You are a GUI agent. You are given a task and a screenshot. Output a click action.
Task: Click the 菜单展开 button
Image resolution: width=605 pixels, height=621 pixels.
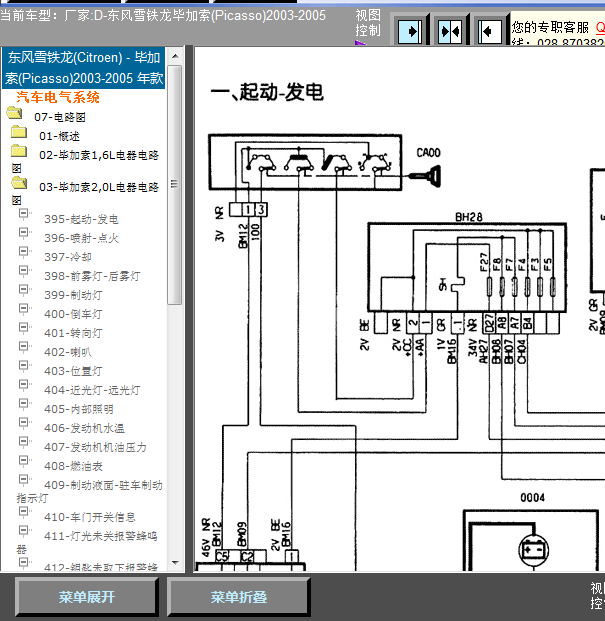87,597
